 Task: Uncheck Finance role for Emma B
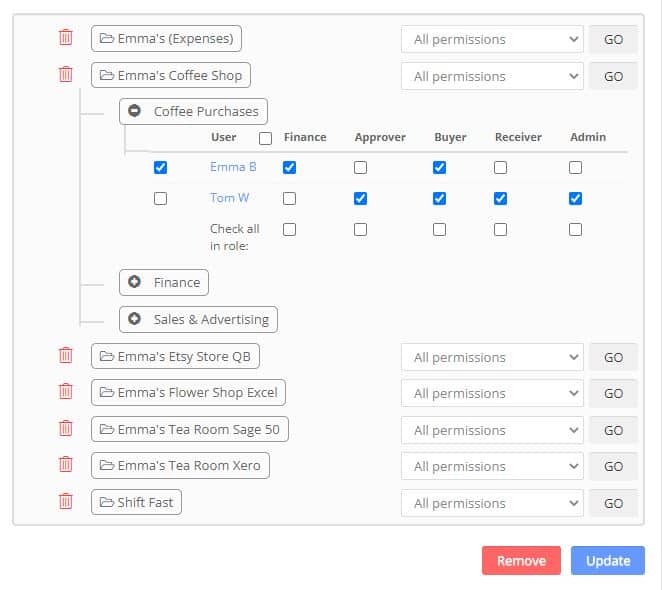pyautogui.click(x=289, y=167)
